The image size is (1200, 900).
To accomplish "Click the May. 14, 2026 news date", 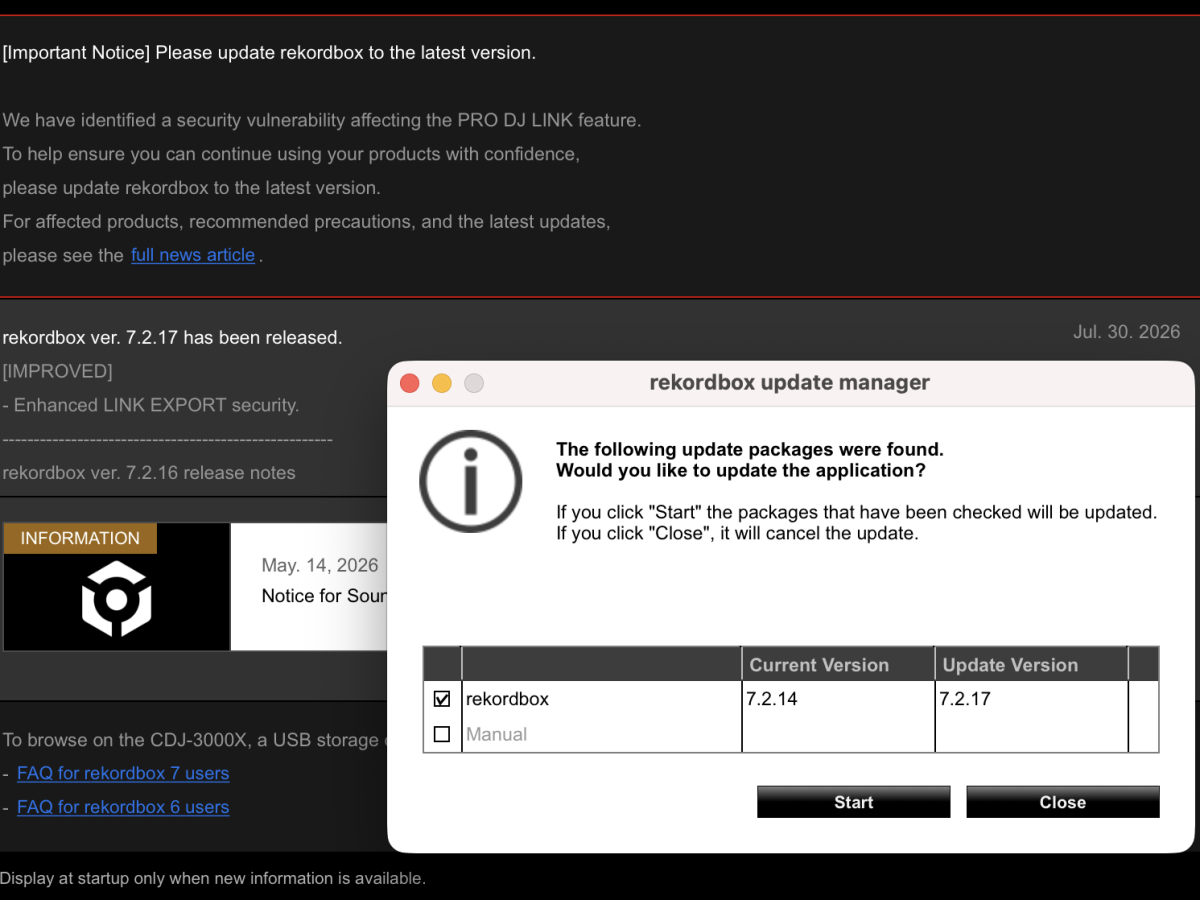I will 320,566.
